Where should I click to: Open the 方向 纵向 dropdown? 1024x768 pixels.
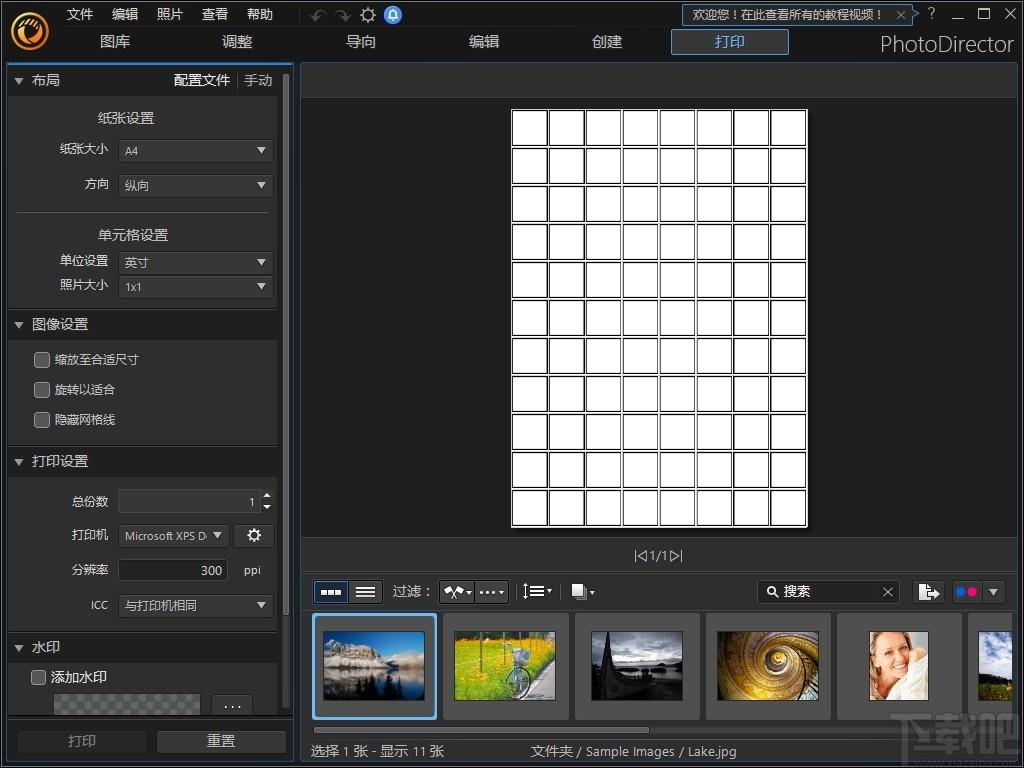(195, 185)
